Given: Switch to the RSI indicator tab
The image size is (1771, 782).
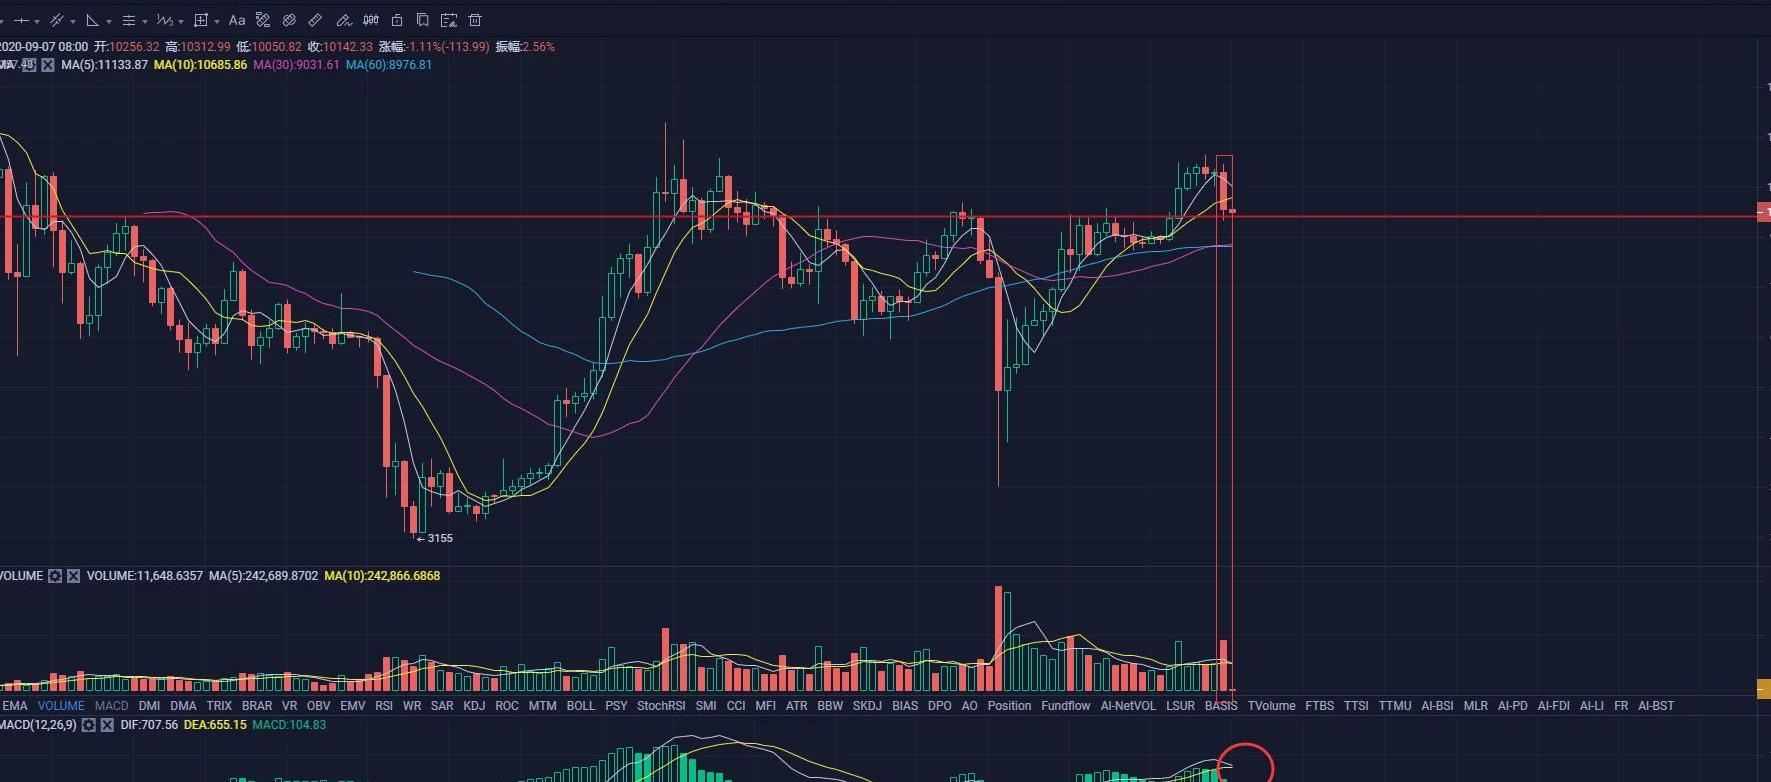Looking at the screenshot, I should [x=384, y=706].
